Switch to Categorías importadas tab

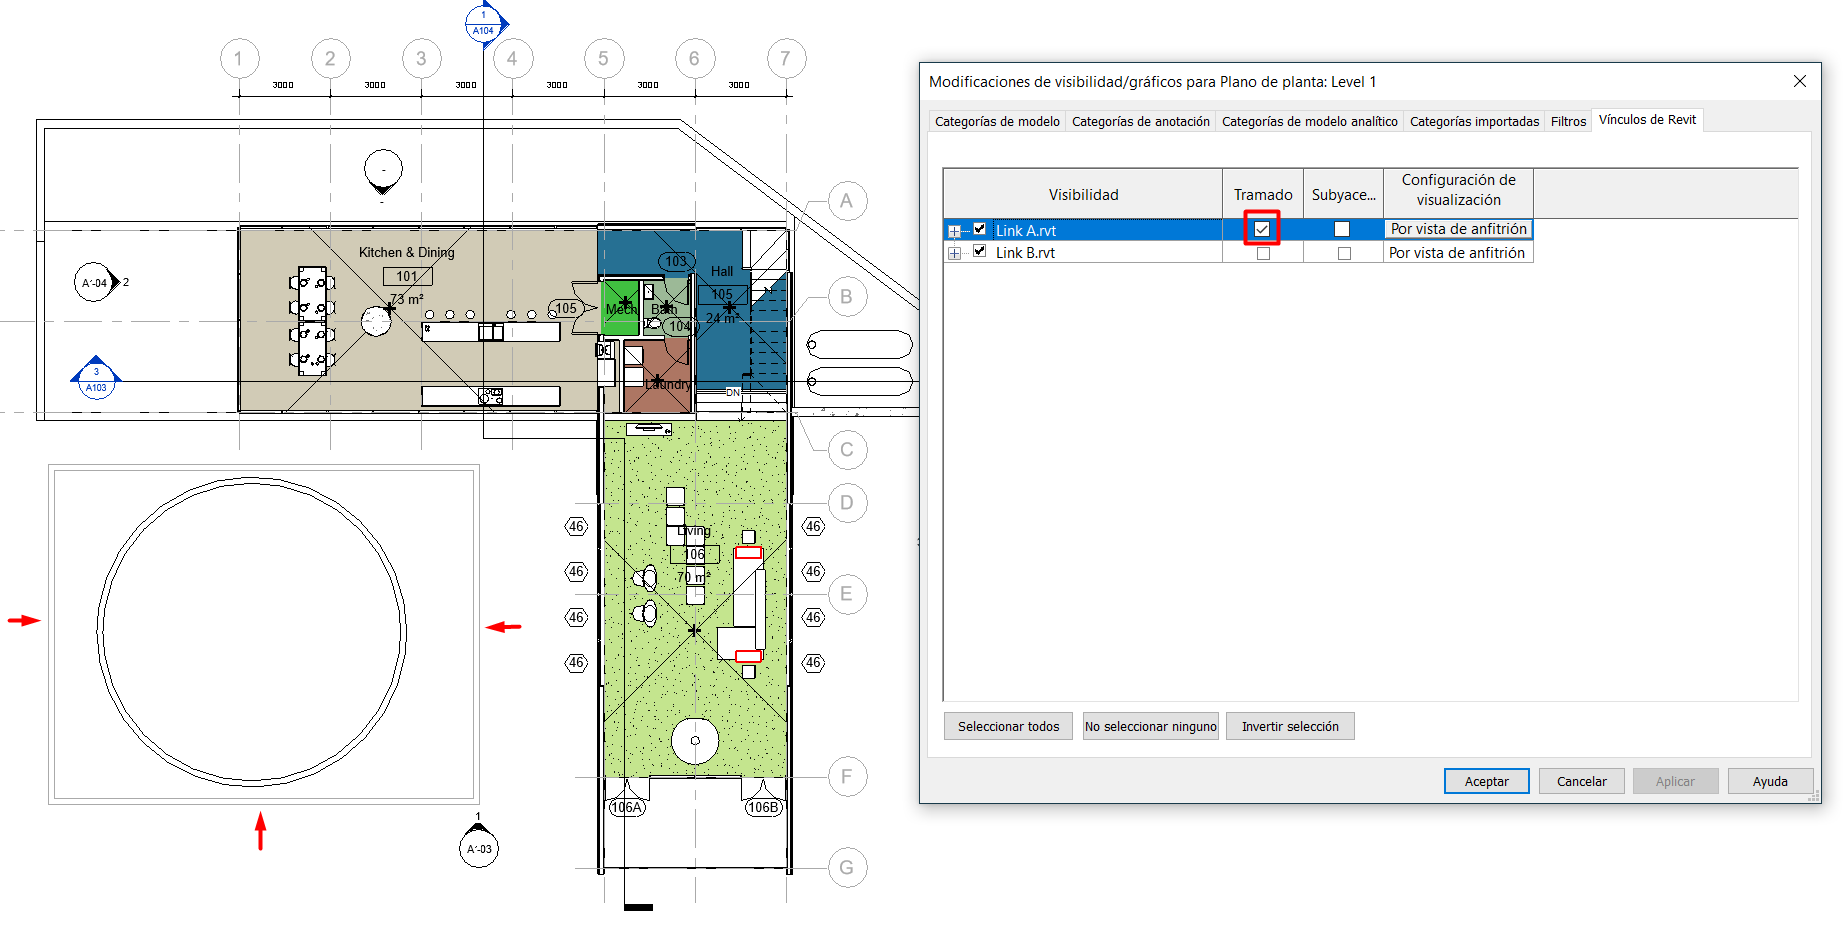(1474, 121)
